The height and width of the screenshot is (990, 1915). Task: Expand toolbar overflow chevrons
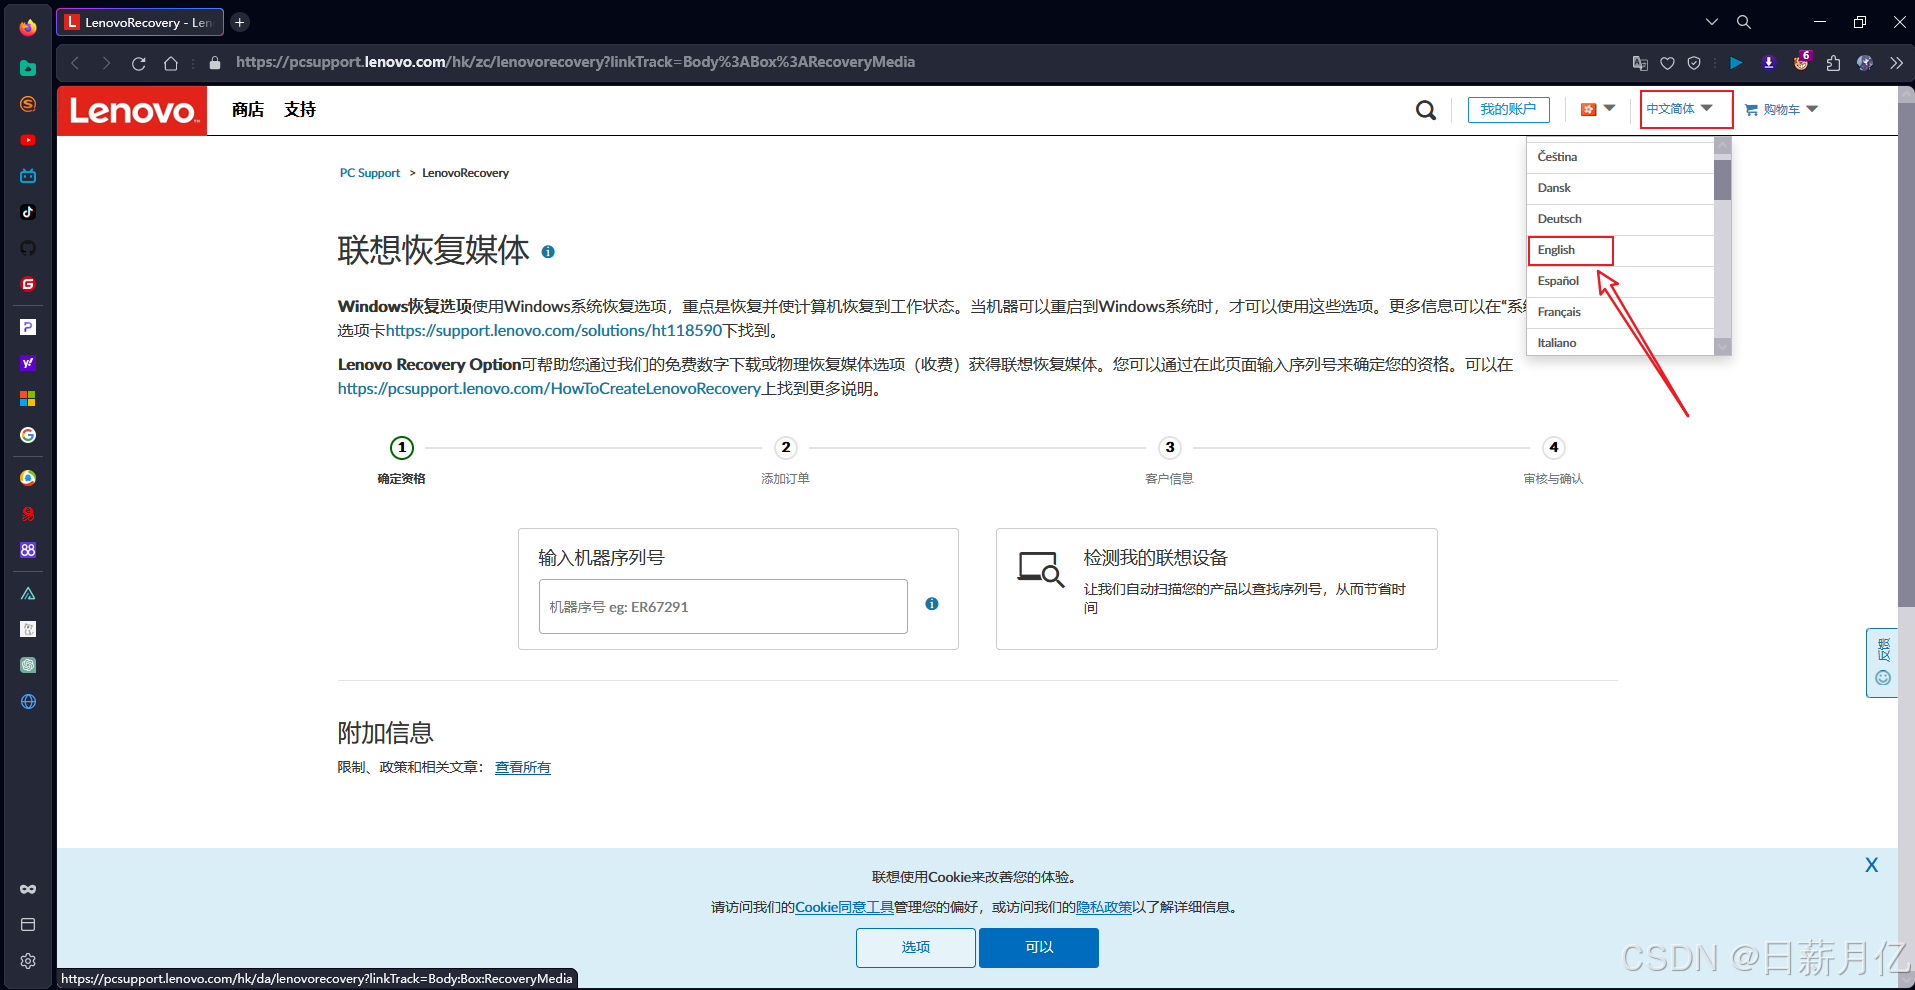coord(1896,63)
